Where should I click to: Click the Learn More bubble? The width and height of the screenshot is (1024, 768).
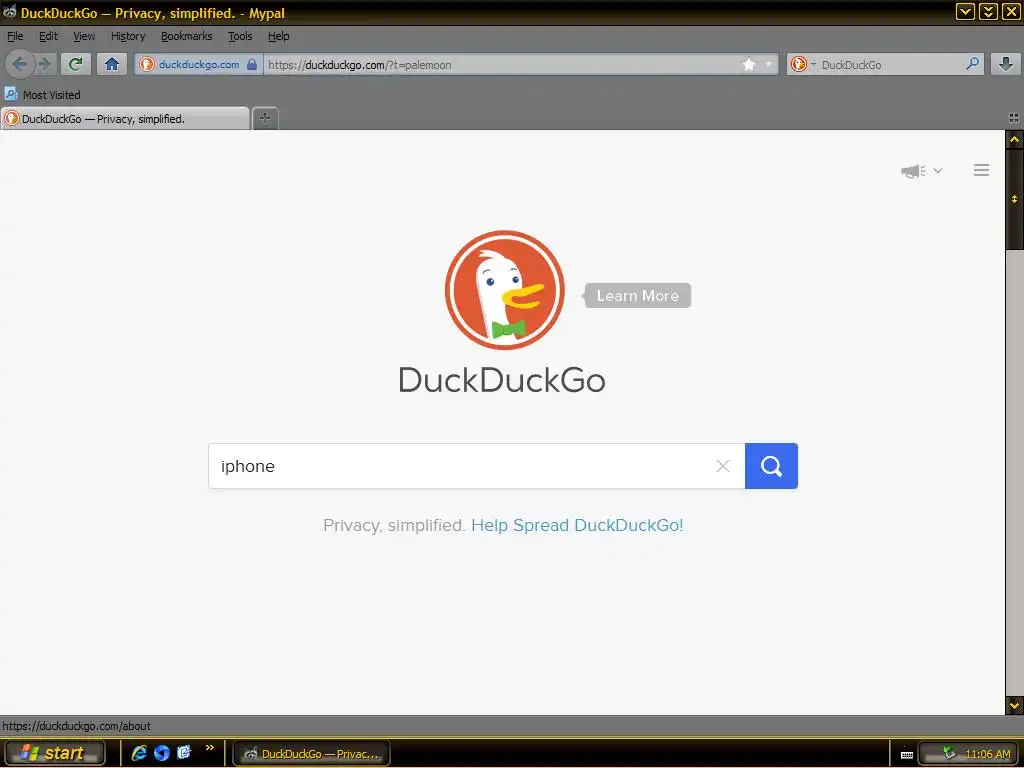point(637,295)
